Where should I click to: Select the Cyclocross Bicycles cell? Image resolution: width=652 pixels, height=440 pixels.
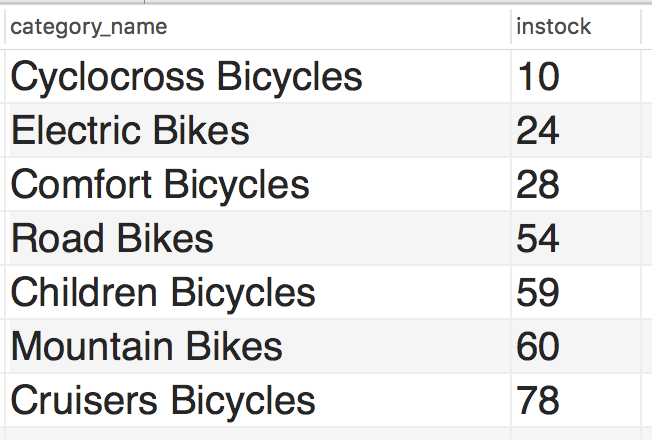(258, 76)
